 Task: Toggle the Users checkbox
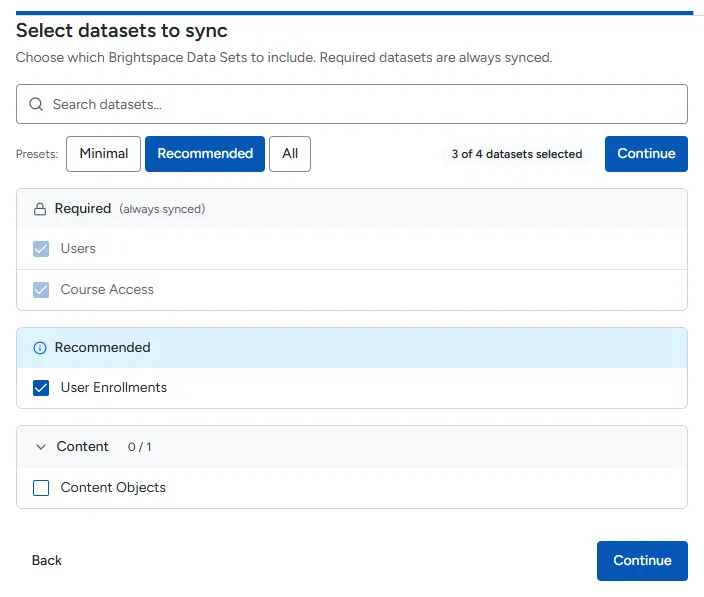coord(41,249)
